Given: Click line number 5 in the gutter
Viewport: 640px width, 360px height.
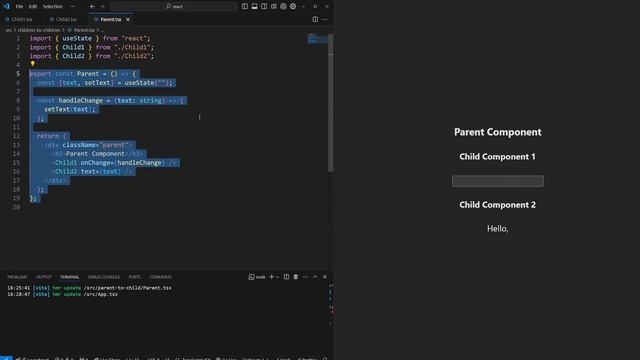Looking at the screenshot, I should pyautogui.click(x=18, y=74).
